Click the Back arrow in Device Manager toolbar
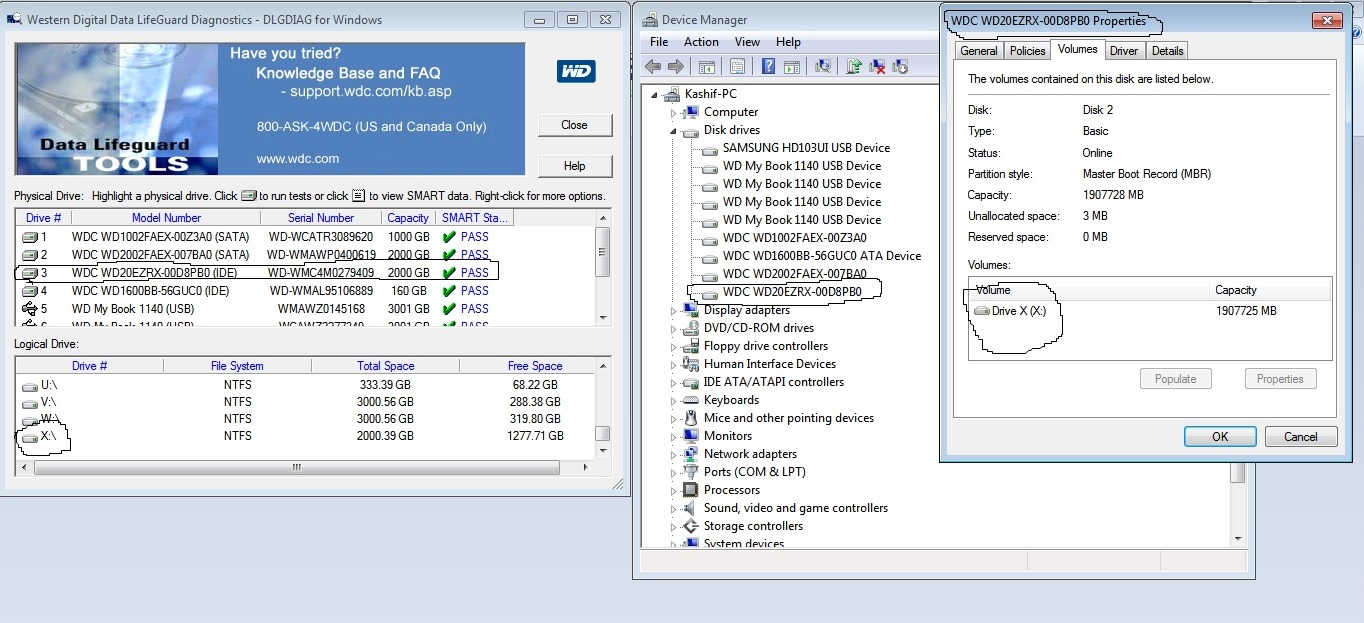Viewport: 1364px width, 623px height. click(x=653, y=66)
